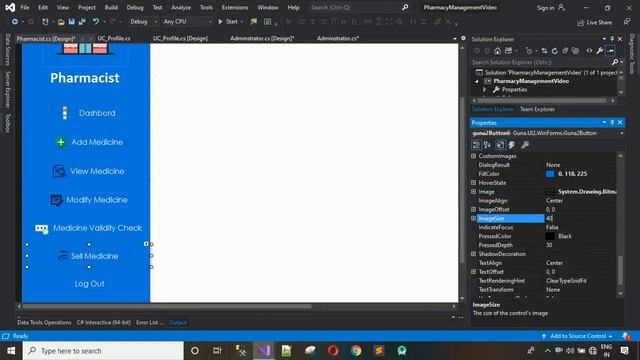Expand Properties node in Solution Explorer

484,89
